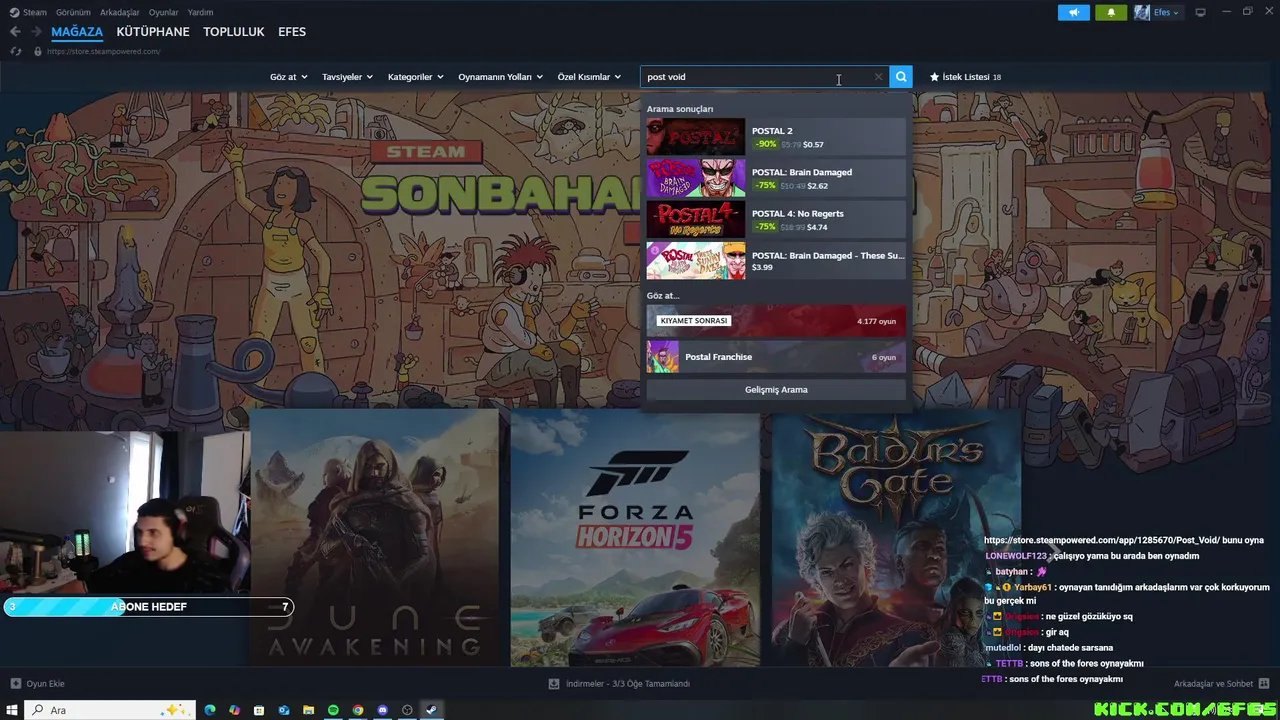The width and height of the screenshot is (1280, 720).
Task: Launch Microsoft Edge from taskbar
Action: tap(210, 710)
